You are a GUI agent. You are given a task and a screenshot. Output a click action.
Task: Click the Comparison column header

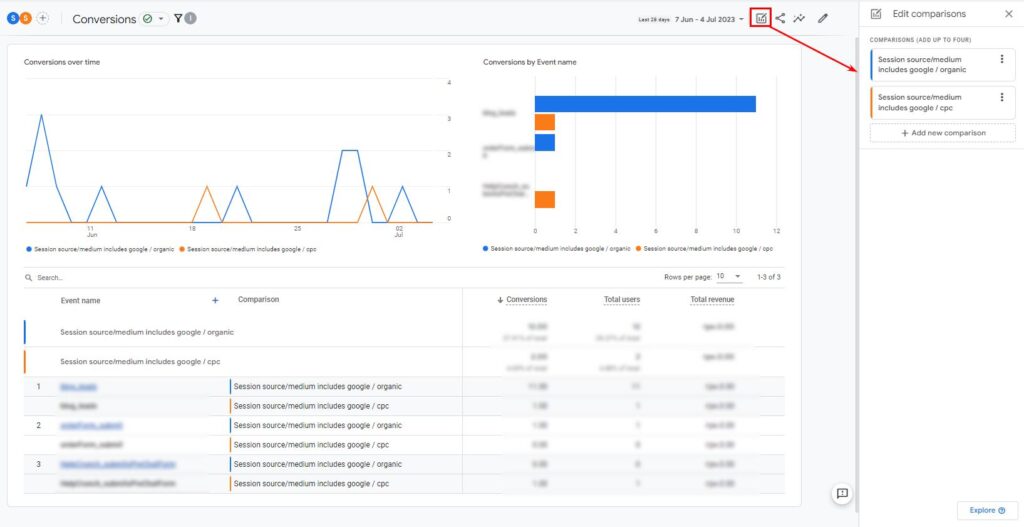(x=258, y=300)
